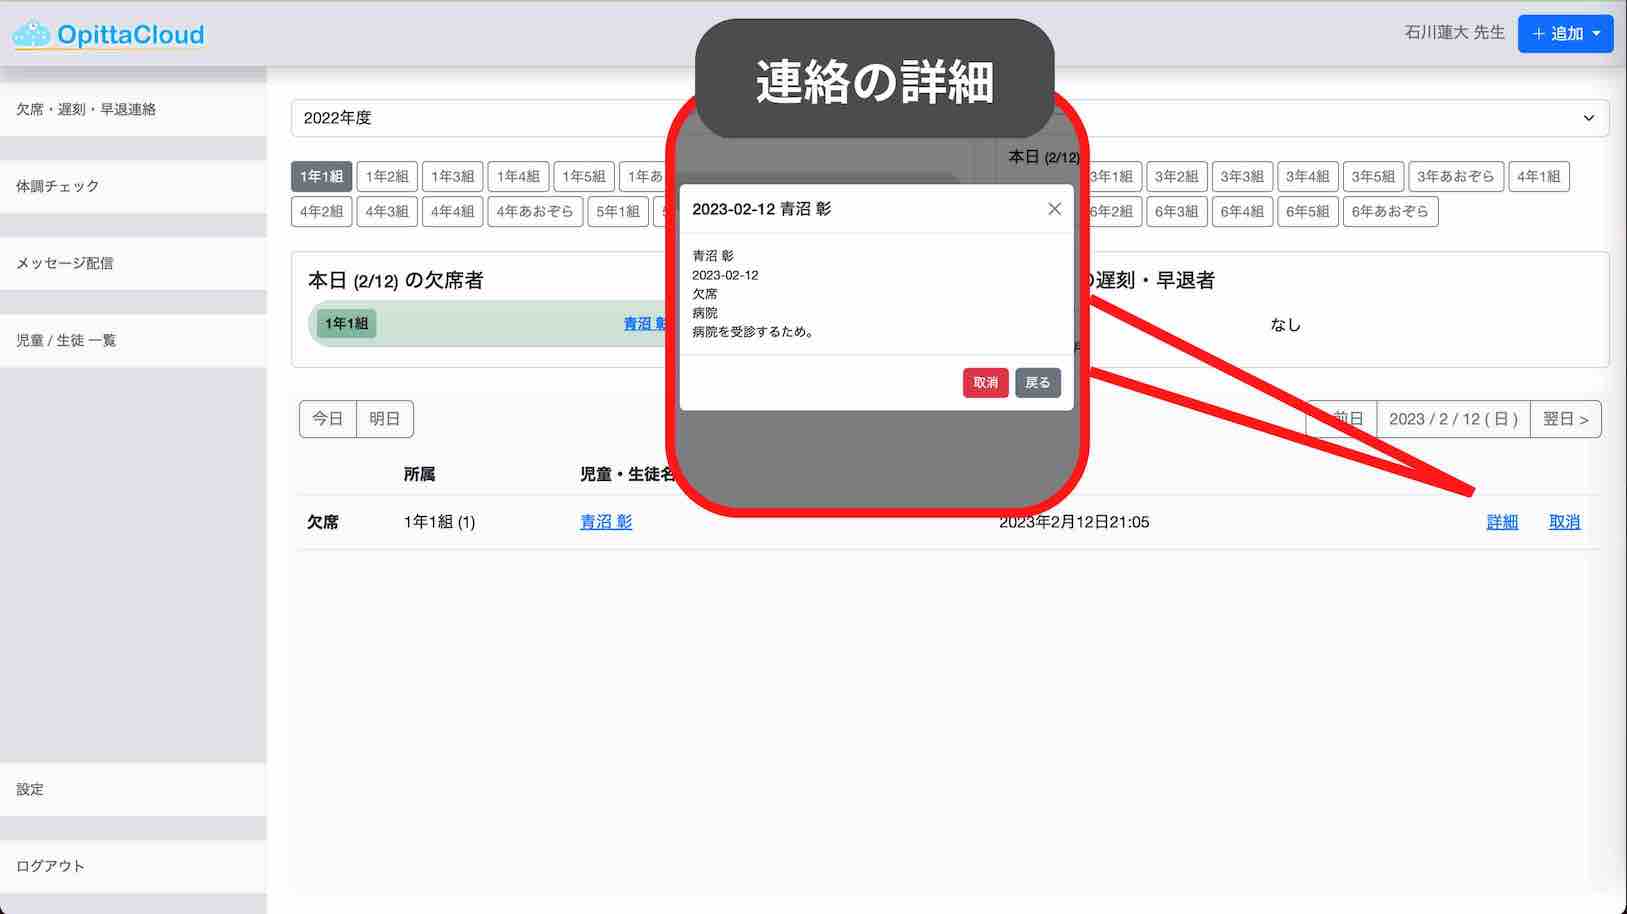The image size is (1627, 914).
Task: Select the 6年3組 class filter
Action: (1176, 211)
